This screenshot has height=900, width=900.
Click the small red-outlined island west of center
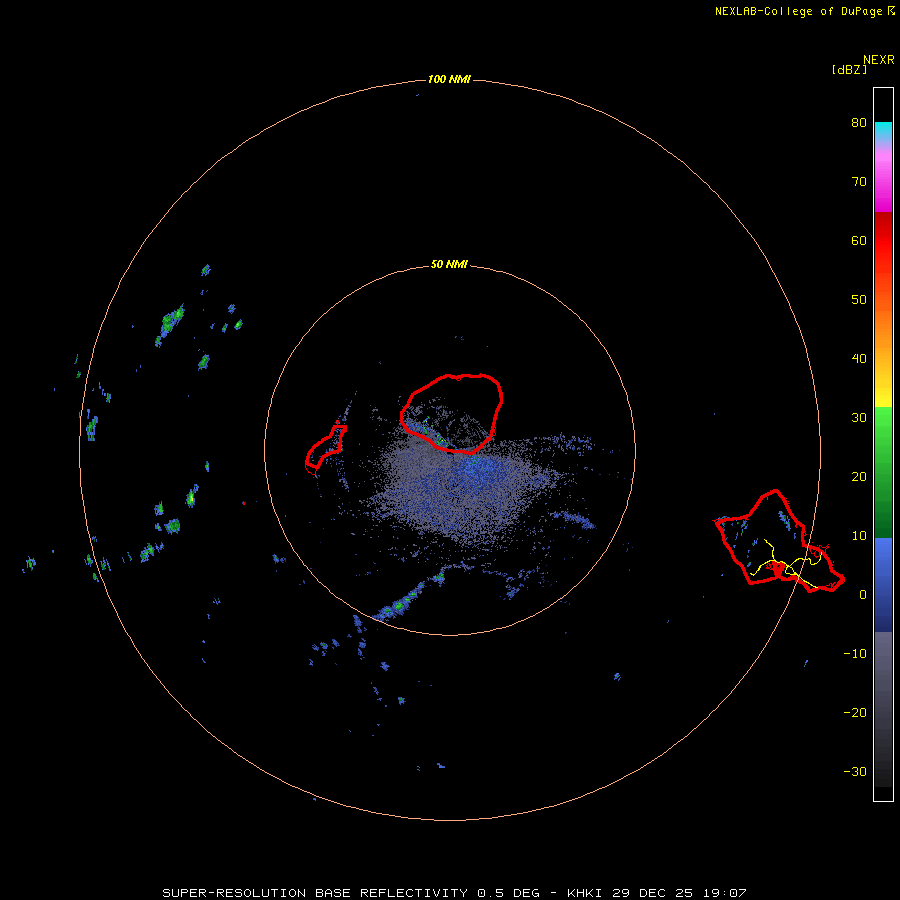click(325, 449)
